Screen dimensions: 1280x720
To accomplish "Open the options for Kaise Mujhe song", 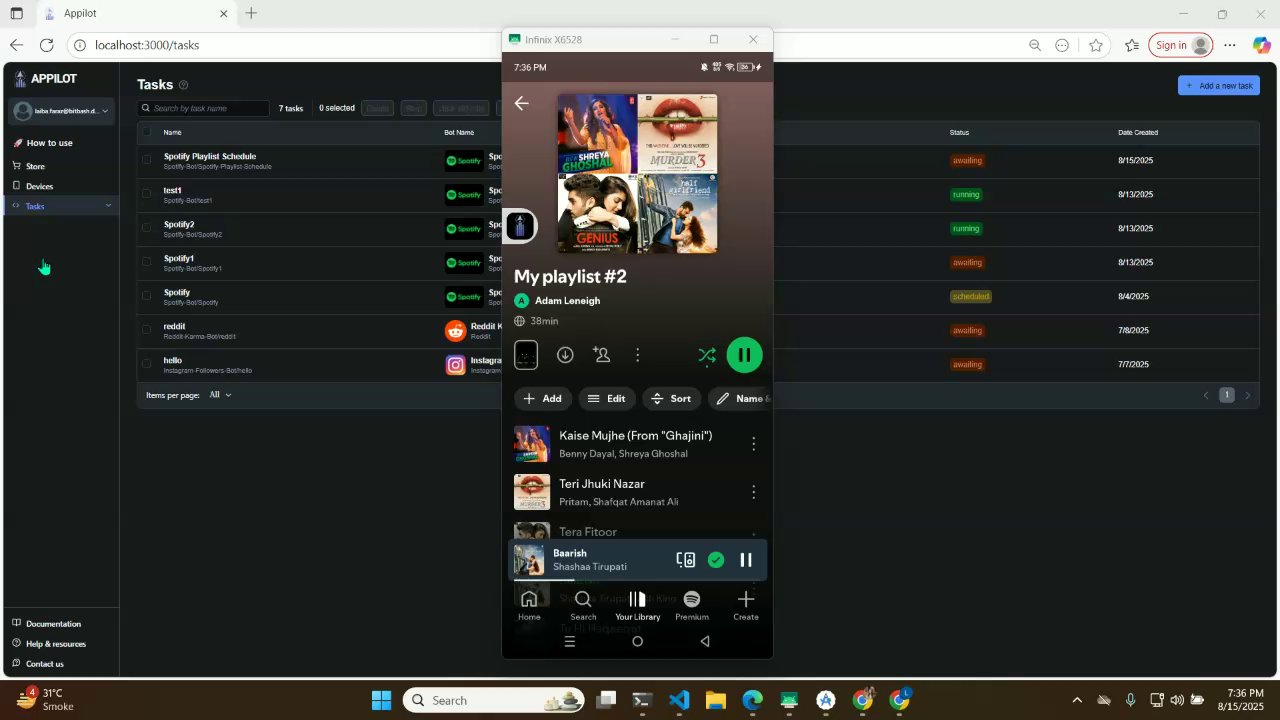I will pyautogui.click(x=753, y=444).
